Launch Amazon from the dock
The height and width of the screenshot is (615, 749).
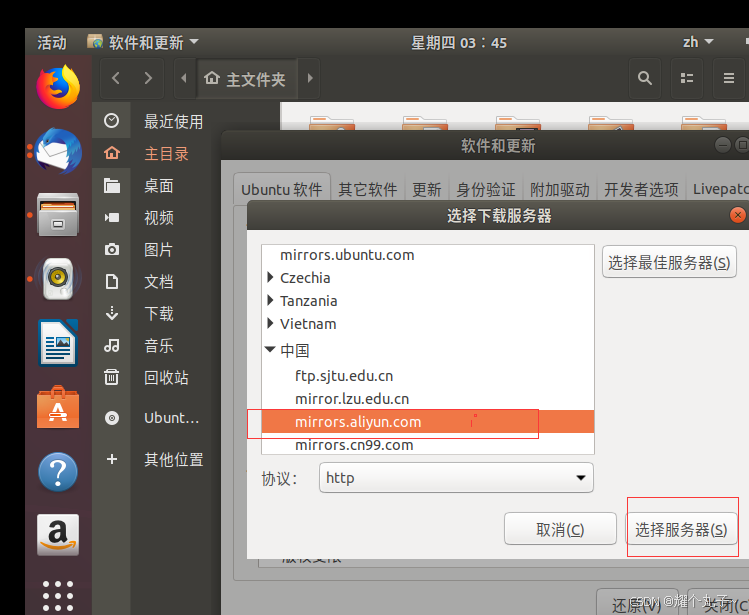[x=58, y=535]
